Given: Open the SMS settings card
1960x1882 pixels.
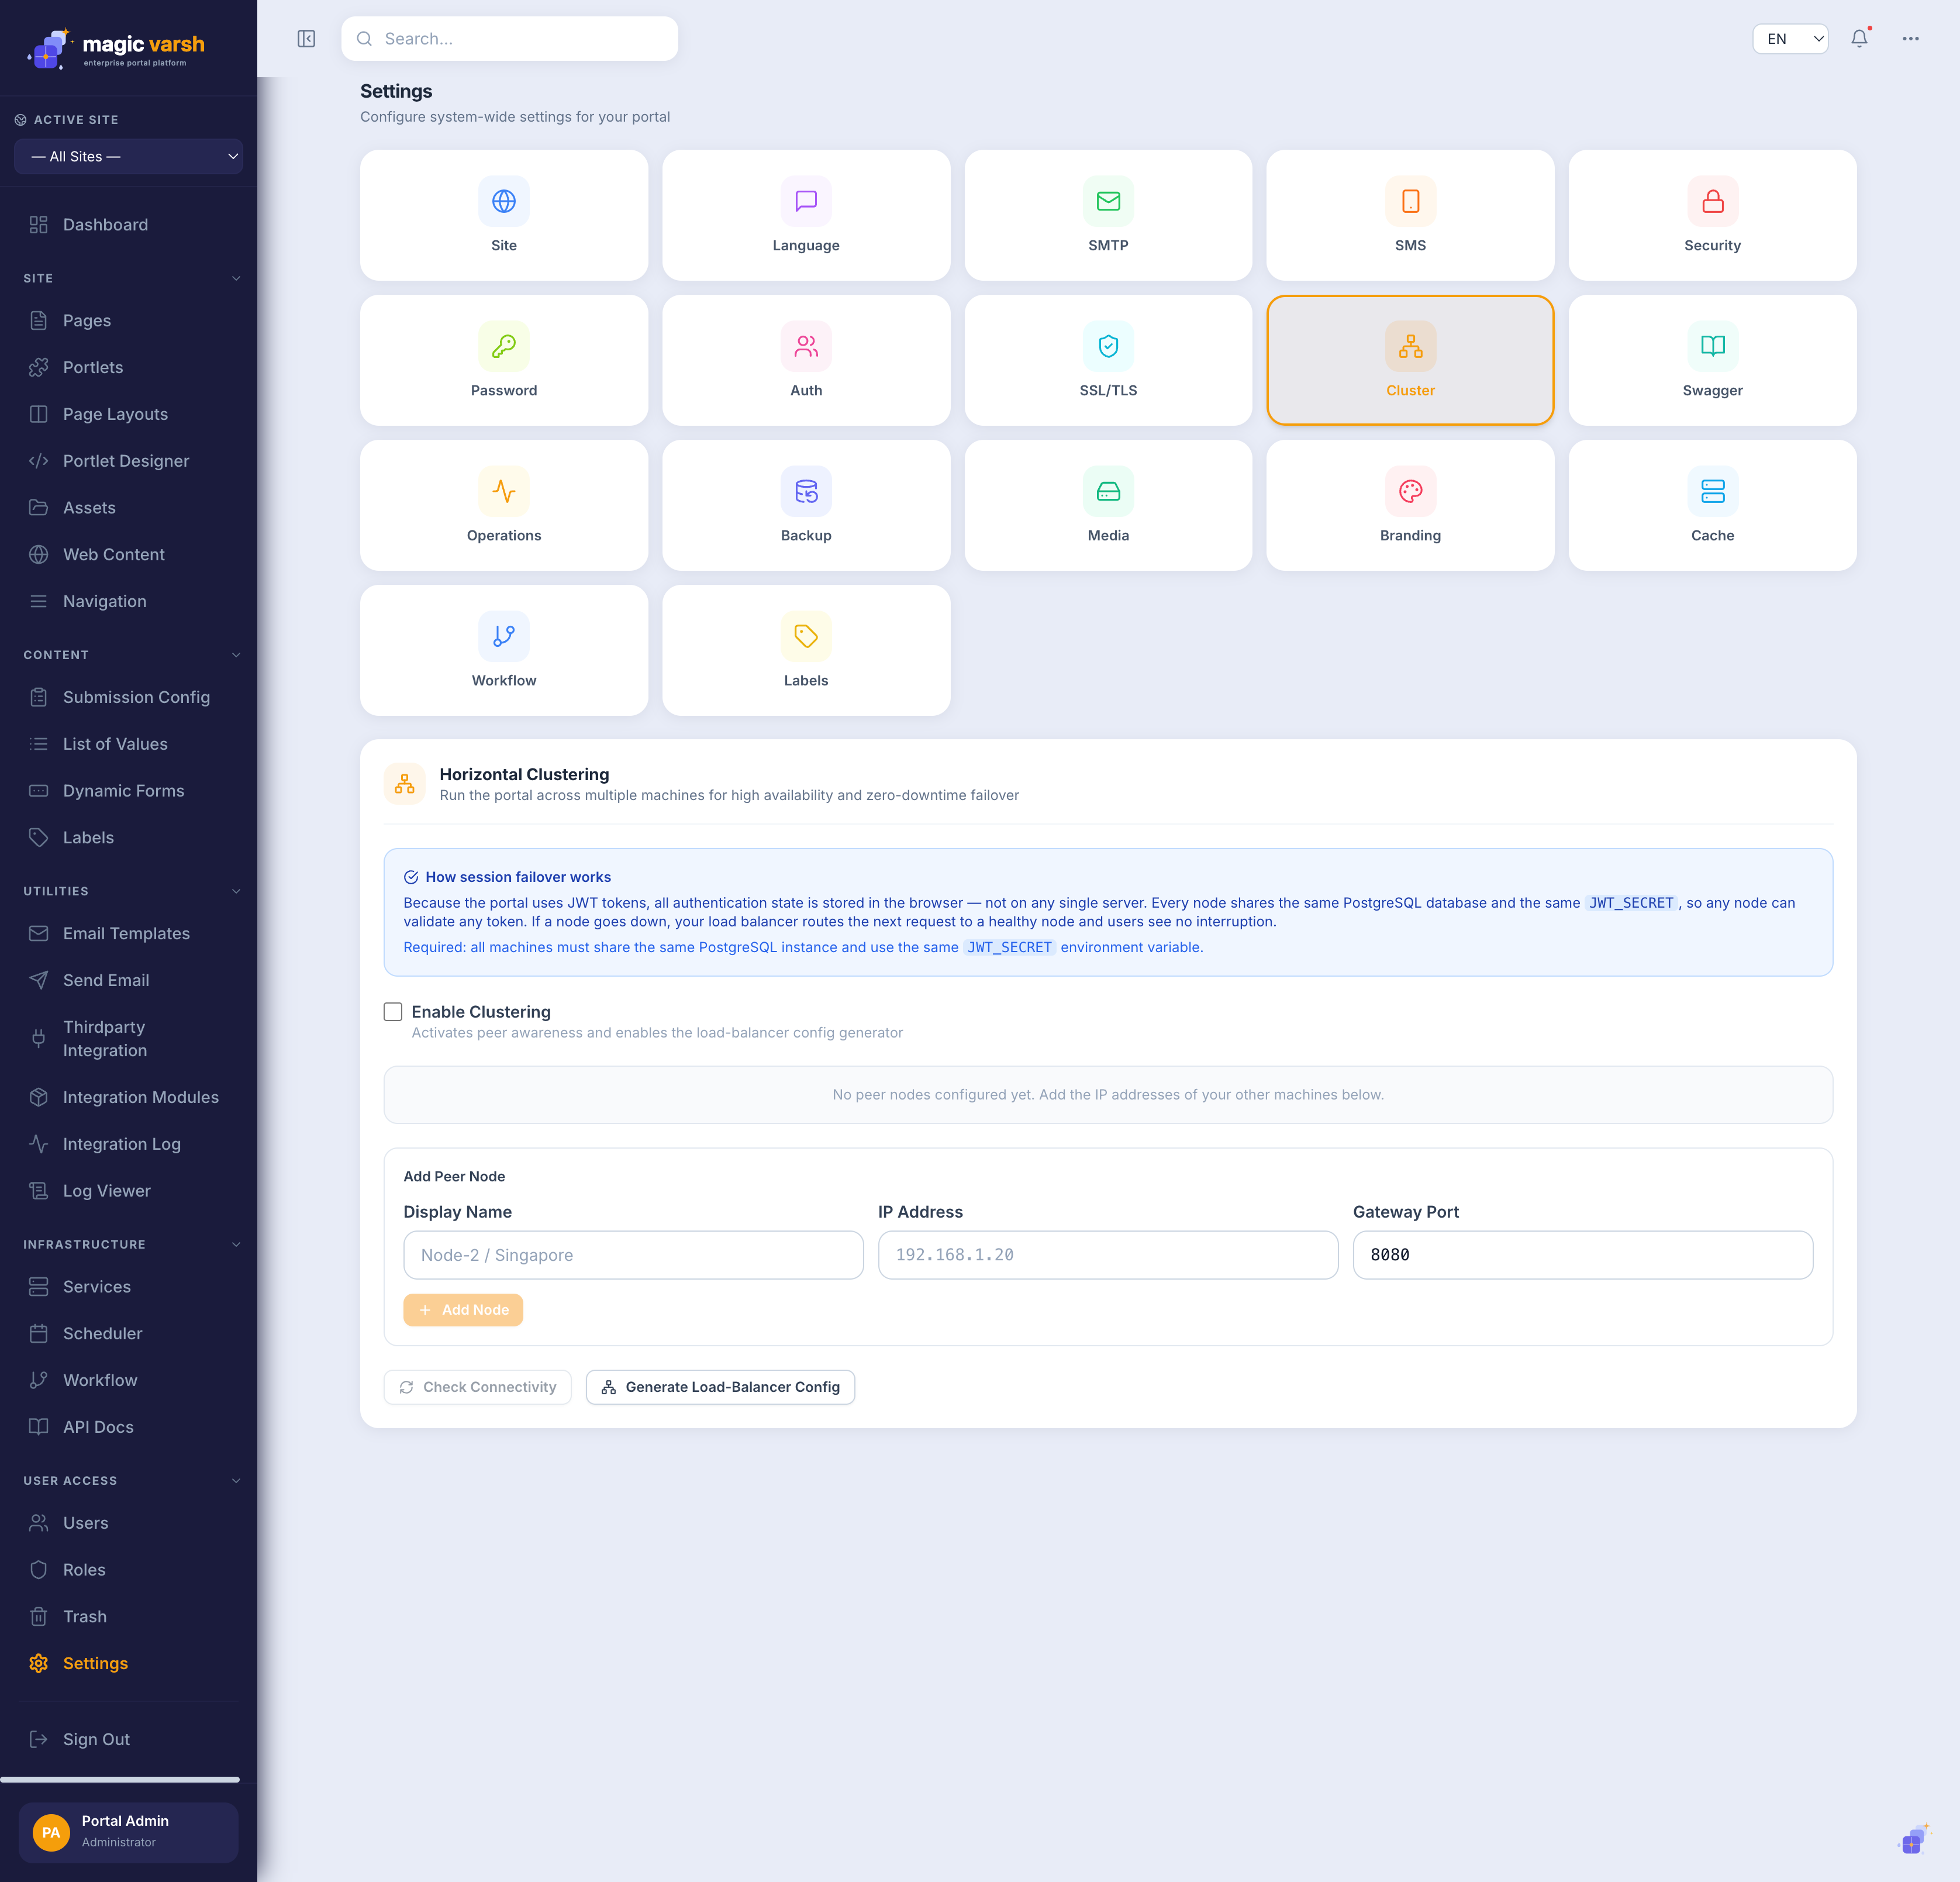Looking at the screenshot, I should pos(1410,215).
